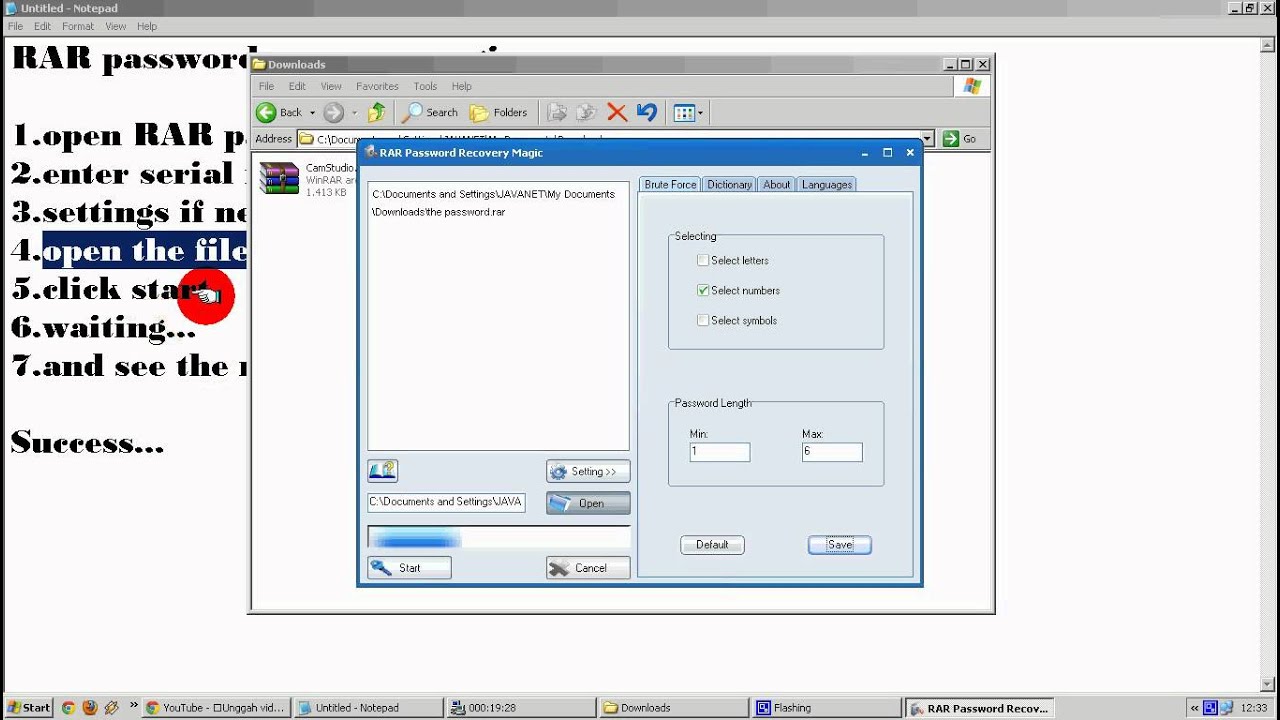The image size is (1280, 720).
Task: Click the Move To icon in Downloads toolbar
Action: [557, 112]
